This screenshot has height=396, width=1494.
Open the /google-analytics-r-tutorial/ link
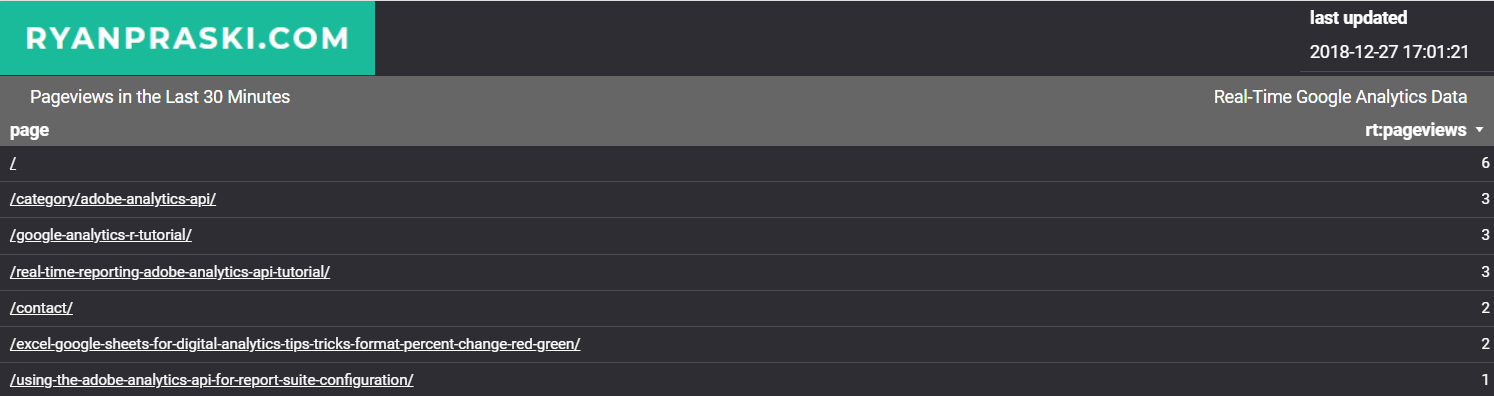101,235
